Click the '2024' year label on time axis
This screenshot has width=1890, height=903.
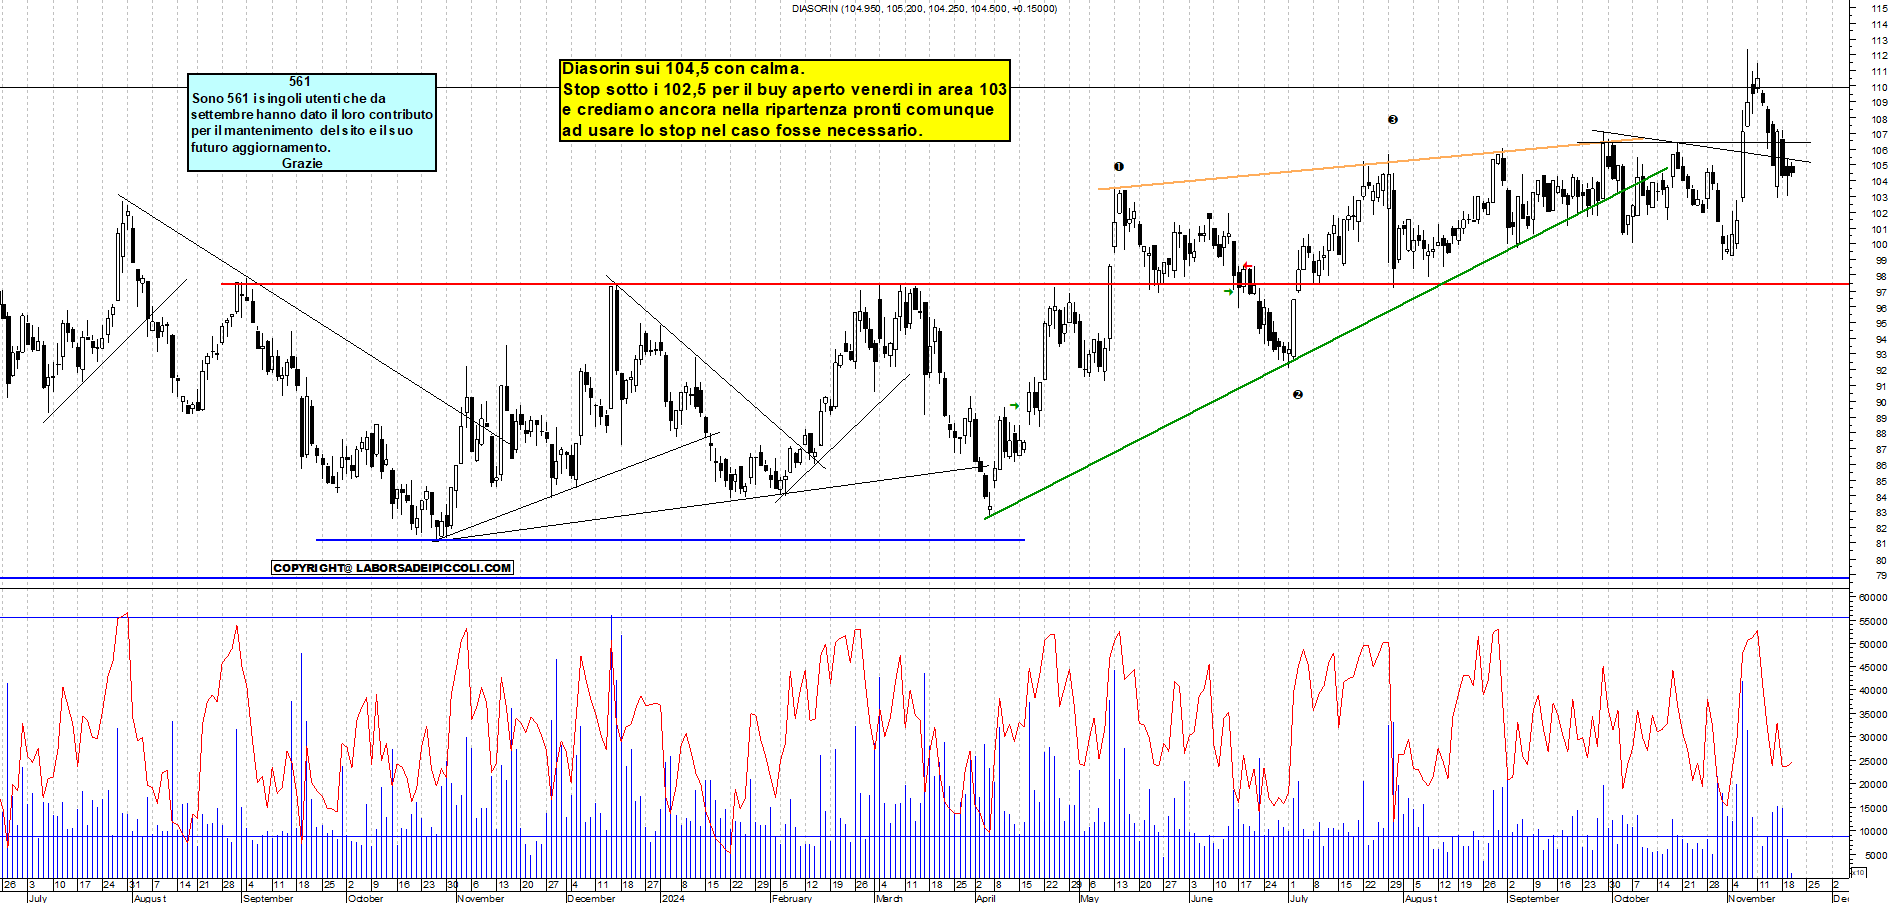pos(673,898)
